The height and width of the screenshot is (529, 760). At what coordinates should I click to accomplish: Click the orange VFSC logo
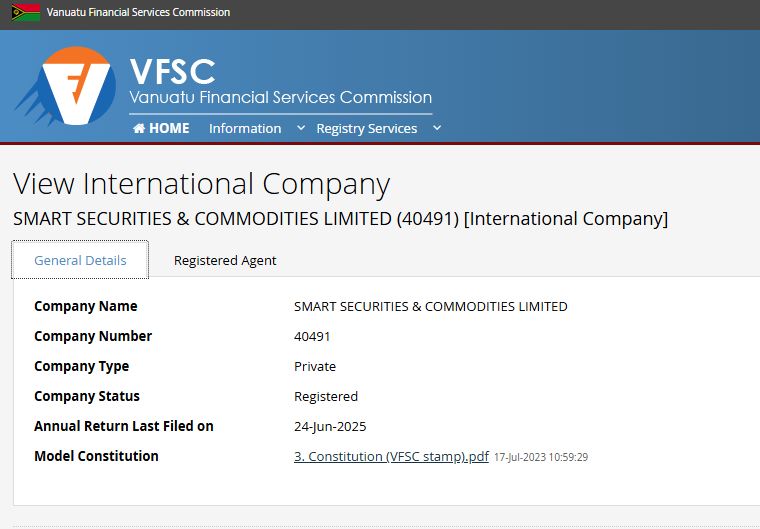[x=76, y=87]
